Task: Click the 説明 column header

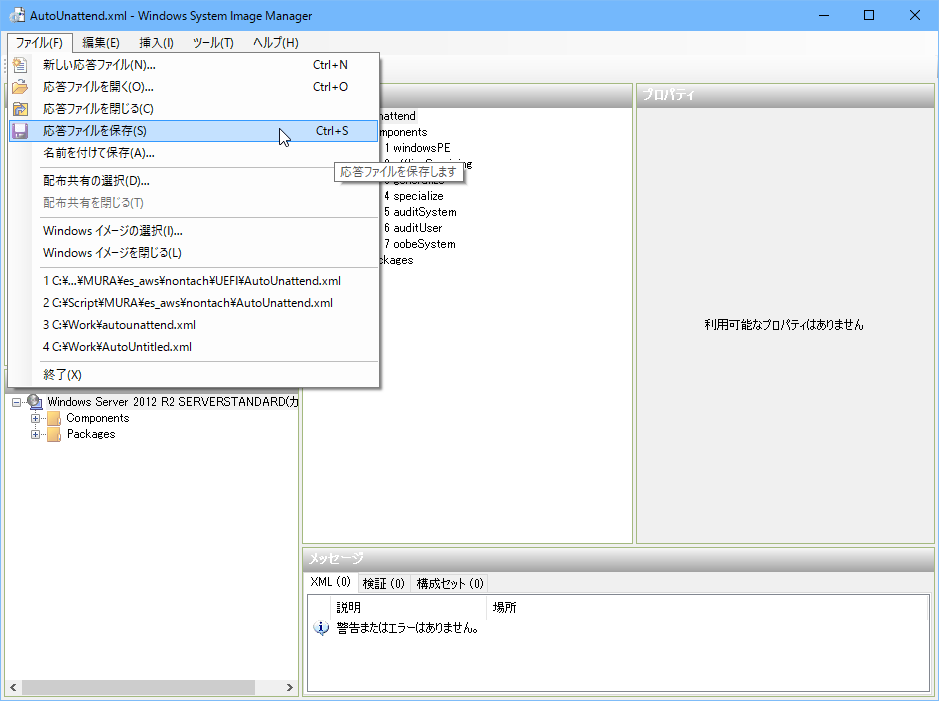Action: (x=408, y=608)
